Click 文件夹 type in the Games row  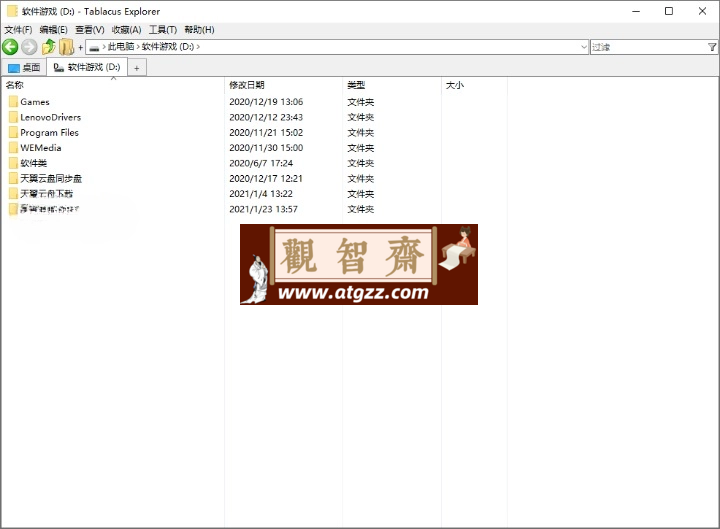[x=360, y=102]
